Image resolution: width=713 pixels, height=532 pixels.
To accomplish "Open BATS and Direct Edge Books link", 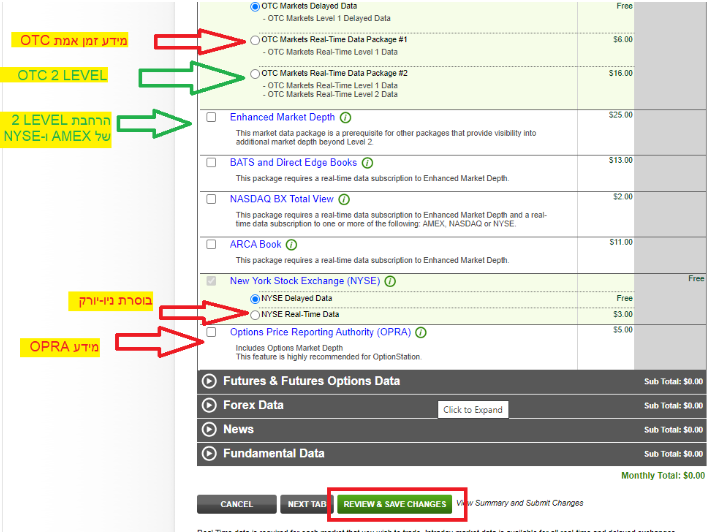I will point(293,163).
